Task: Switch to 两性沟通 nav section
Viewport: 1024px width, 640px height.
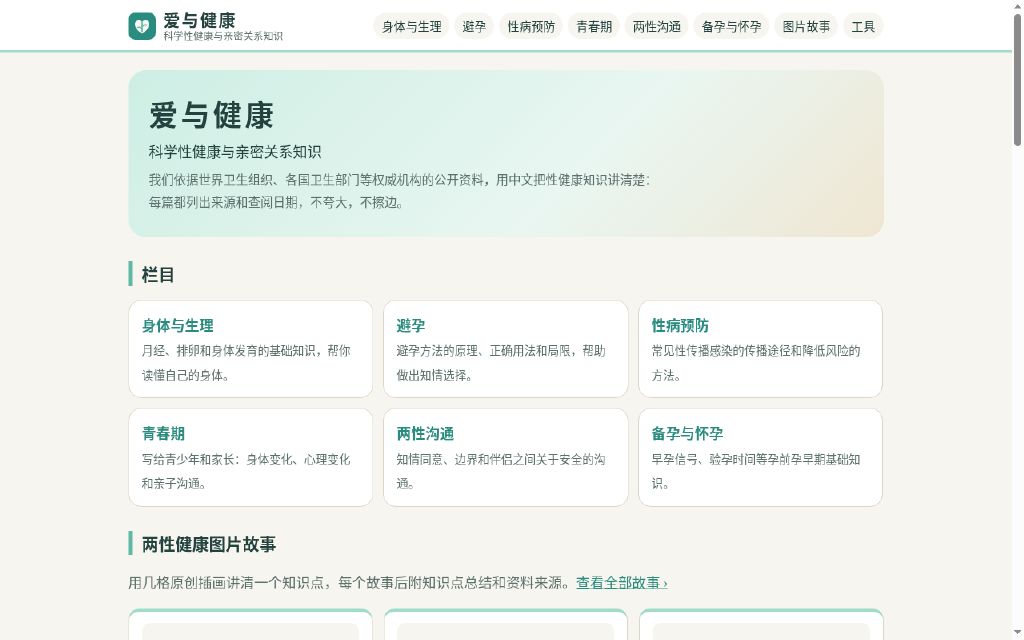Action: point(656,27)
